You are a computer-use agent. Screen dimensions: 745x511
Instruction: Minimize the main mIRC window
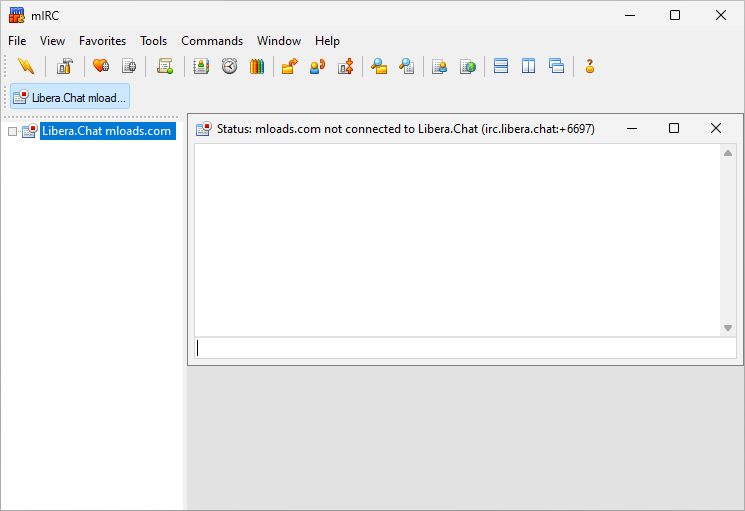[x=630, y=16]
